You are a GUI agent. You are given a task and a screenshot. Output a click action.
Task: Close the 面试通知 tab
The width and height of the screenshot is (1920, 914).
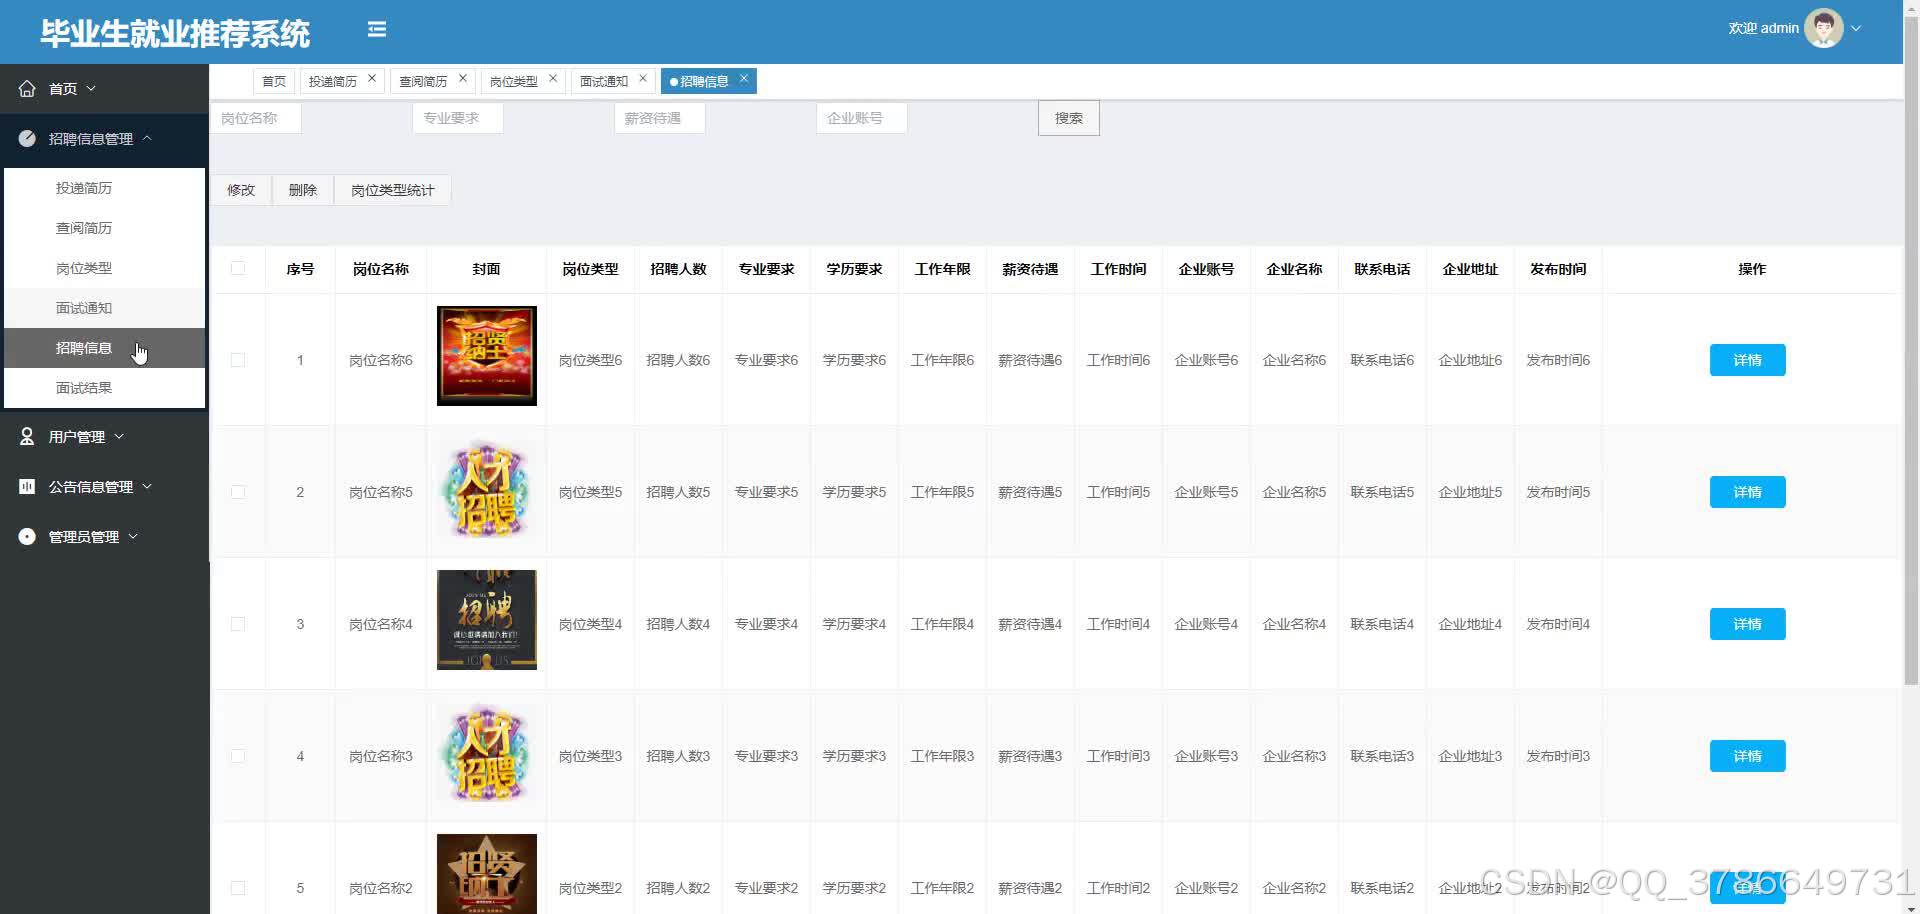coord(643,78)
